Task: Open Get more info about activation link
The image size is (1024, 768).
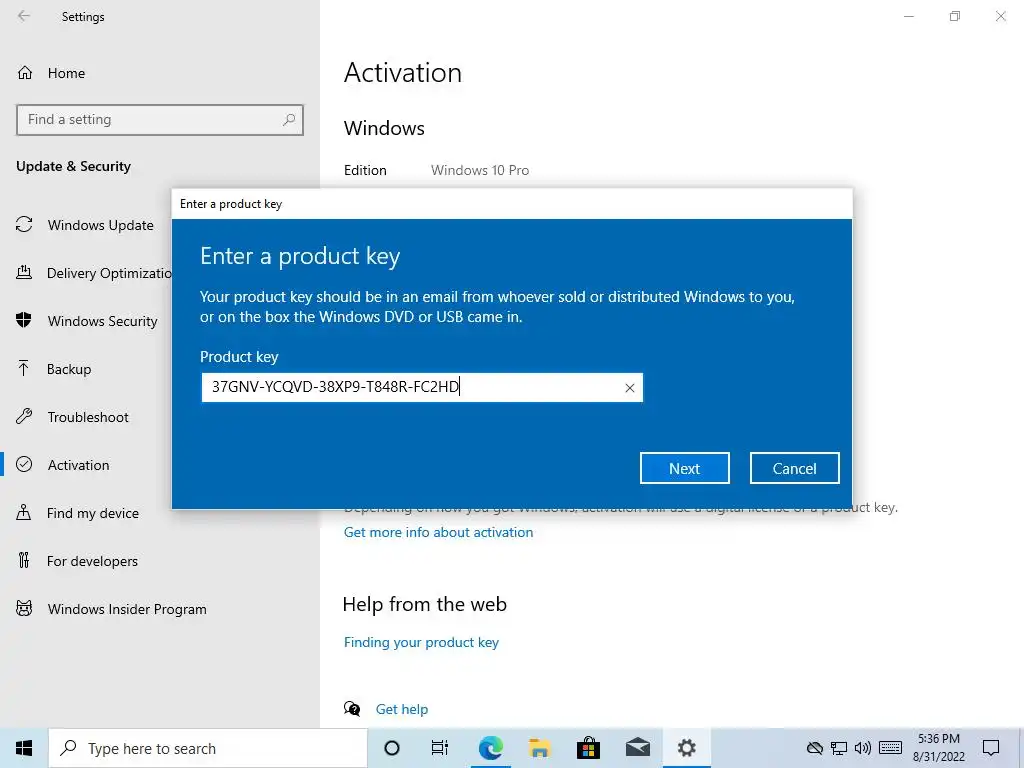Action: (x=438, y=532)
